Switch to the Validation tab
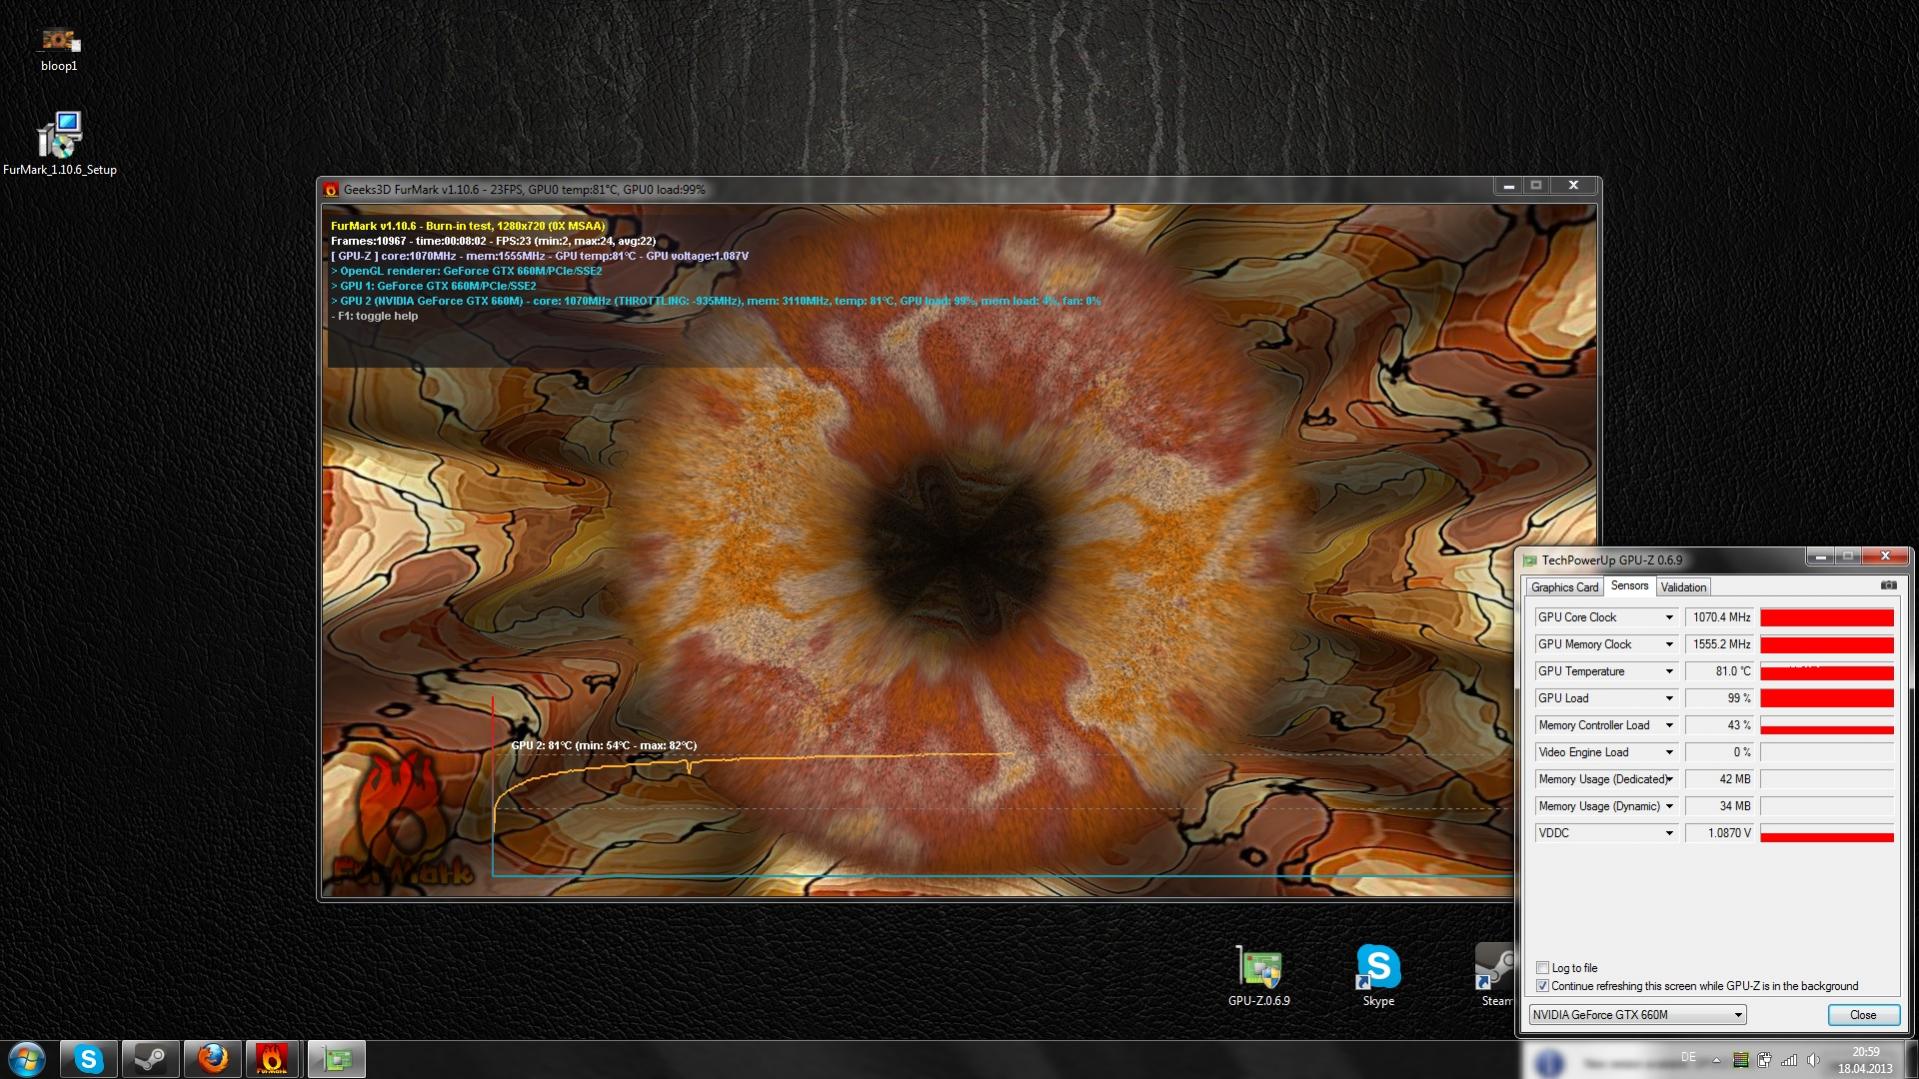 coord(1683,588)
